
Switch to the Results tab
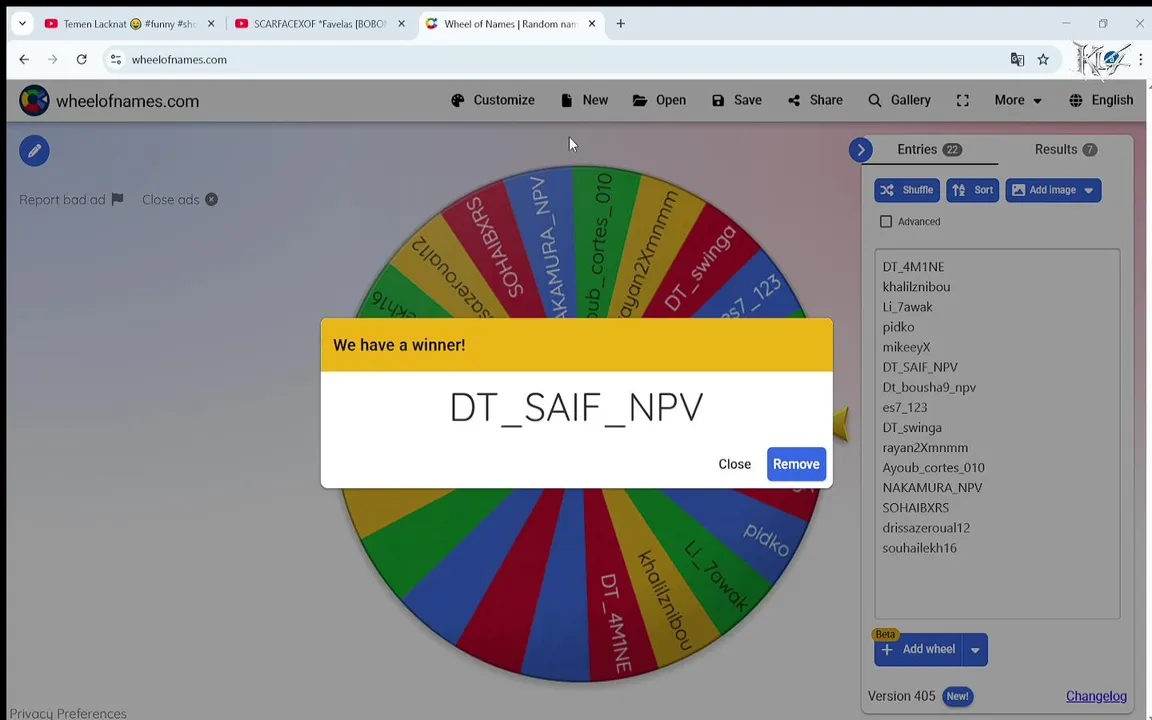[x=1065, y=149]
